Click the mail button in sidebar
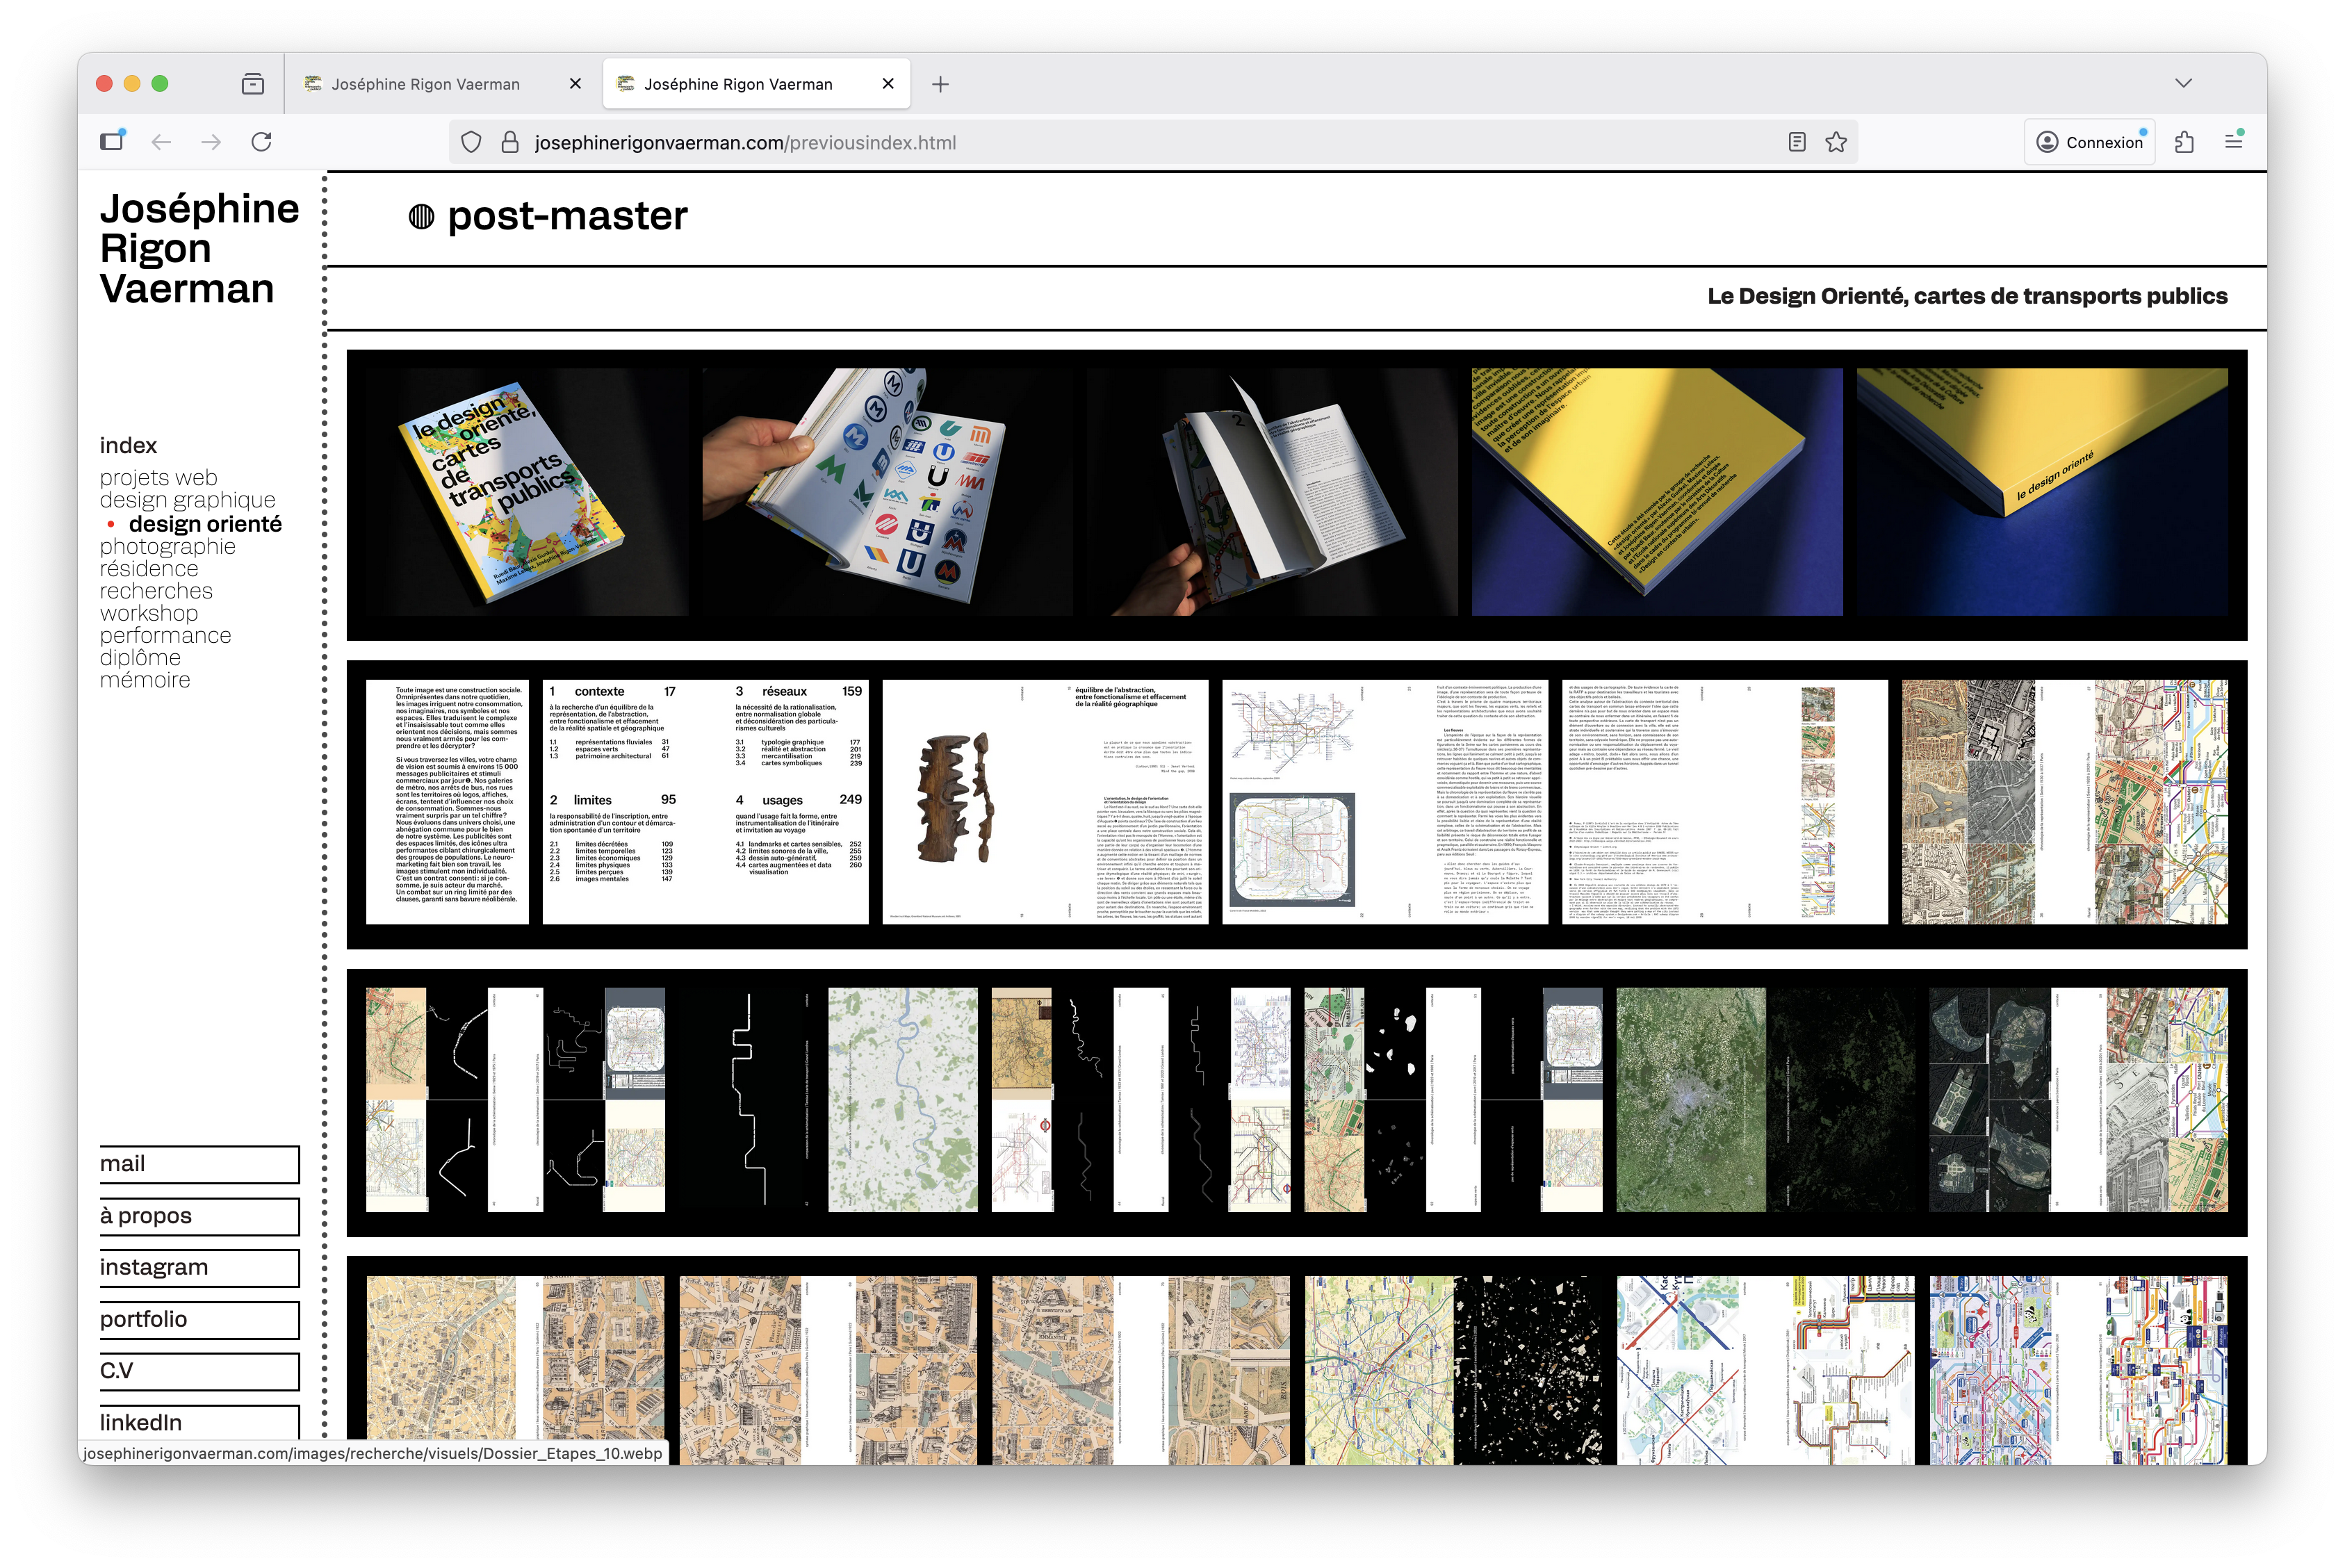This screenshot has width=2345, height=1568. tap(199, 1164)
